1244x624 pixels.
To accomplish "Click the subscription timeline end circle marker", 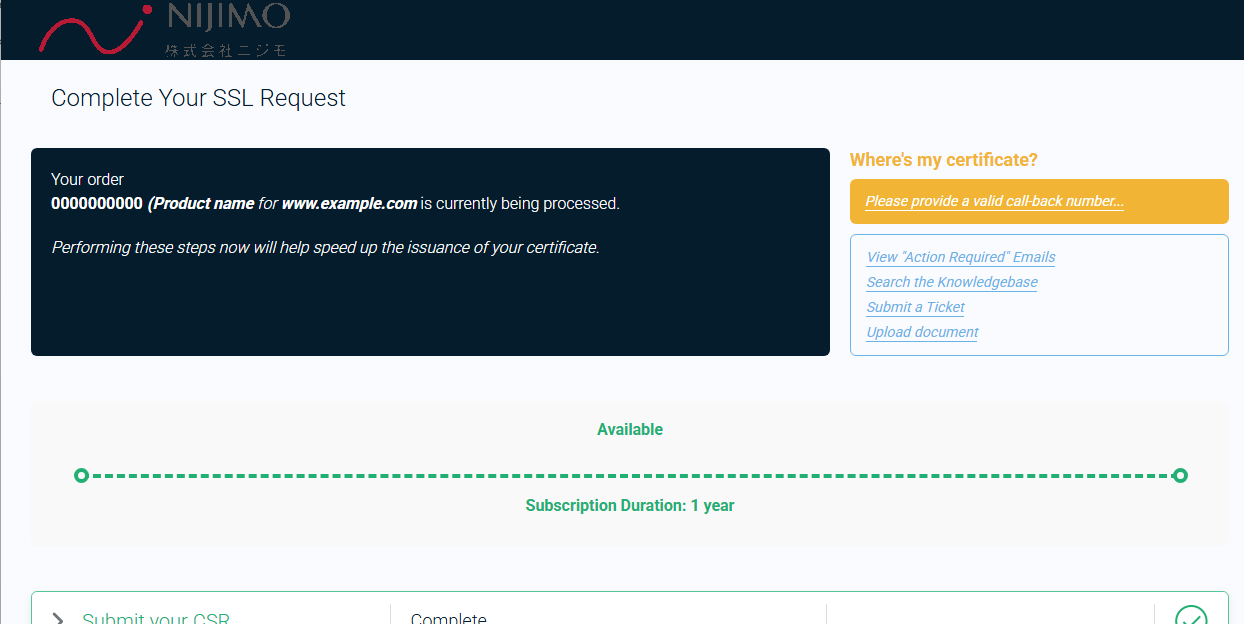I will 1180,475.
